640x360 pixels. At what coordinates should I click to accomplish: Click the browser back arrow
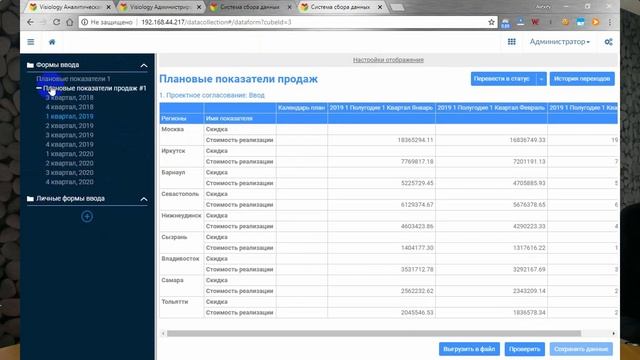(x=31, y=22)
